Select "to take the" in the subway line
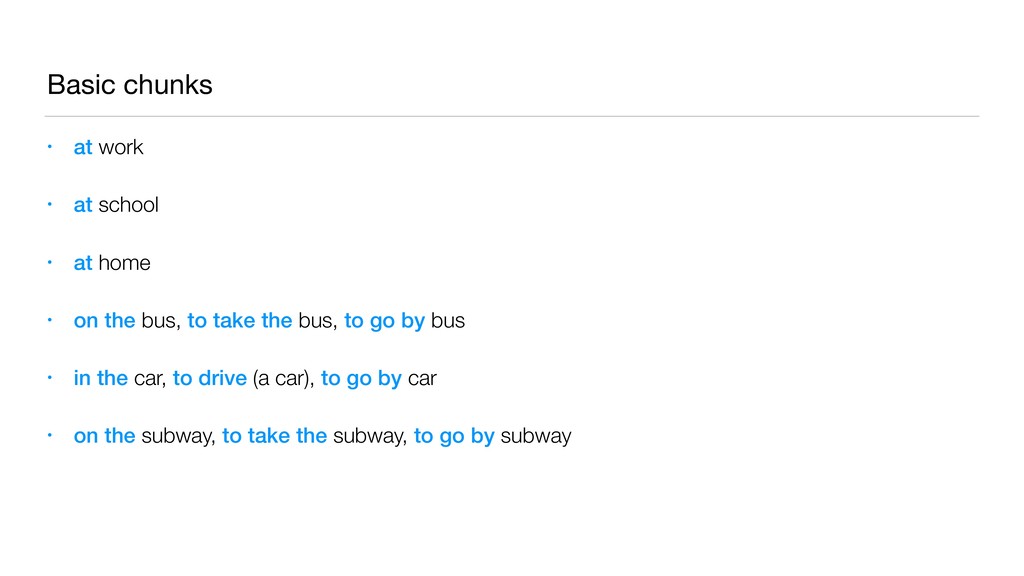Screen dimensions: 1024x576 (x=274, y=437)
